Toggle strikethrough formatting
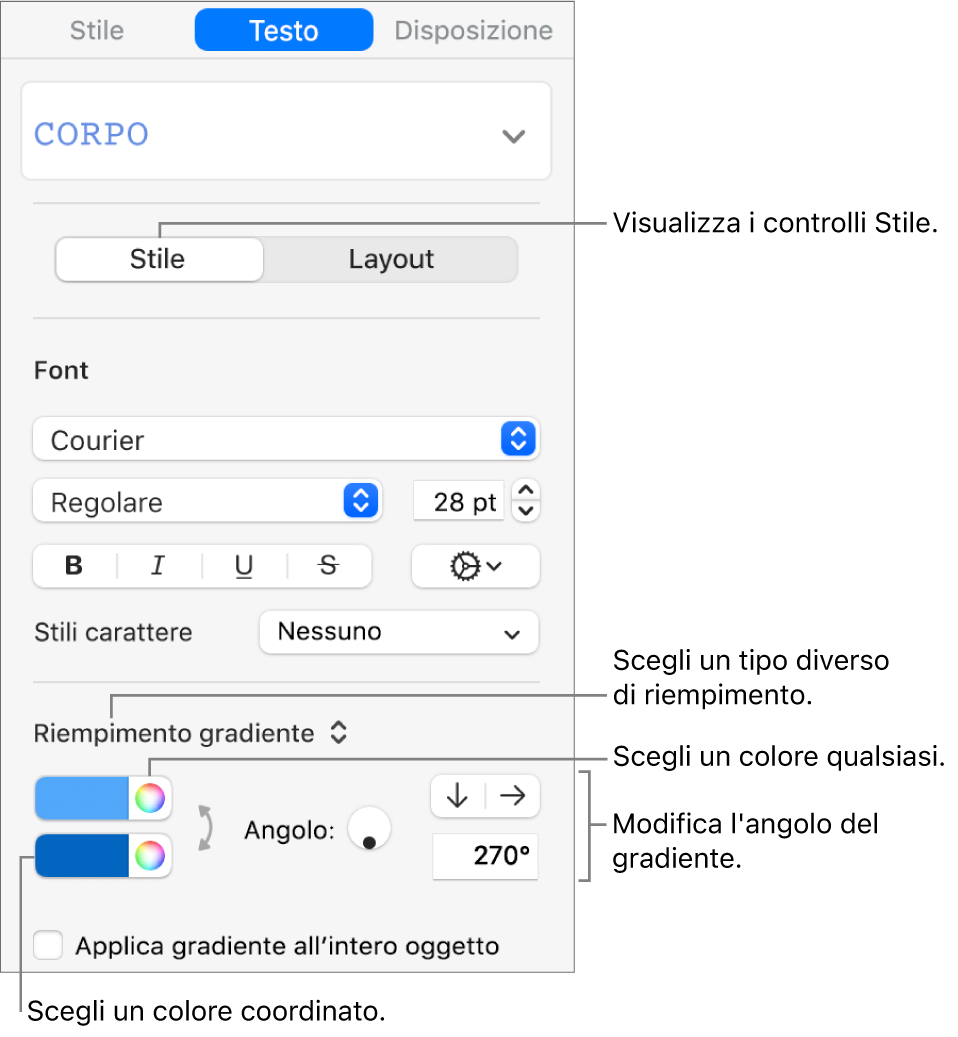Screen dimensions: 958x1037 329,566
